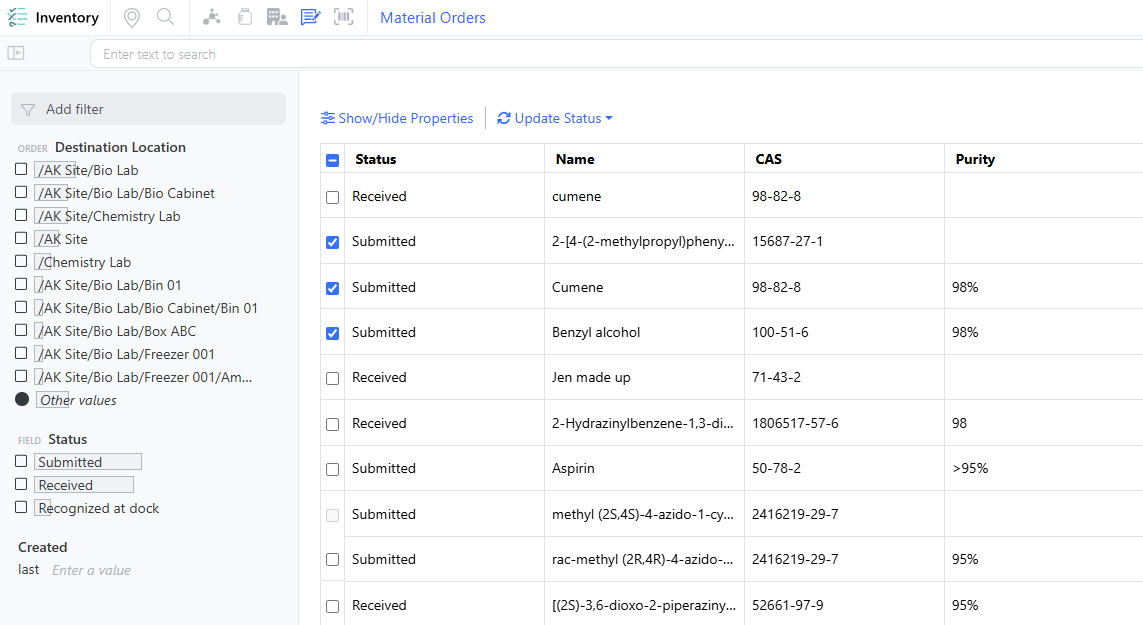Toggle the select-all header checkbox
Screen dimensions: 1143x625
pyautogui.click(x=332, y=160)
